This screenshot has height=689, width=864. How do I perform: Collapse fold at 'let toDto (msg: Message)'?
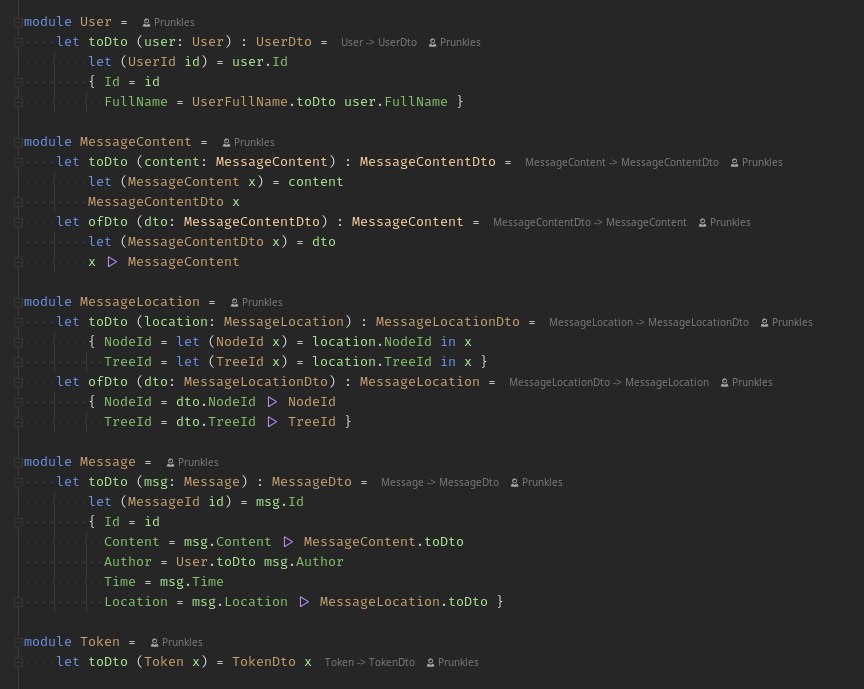pyautogui.click(x=18, y=482)
